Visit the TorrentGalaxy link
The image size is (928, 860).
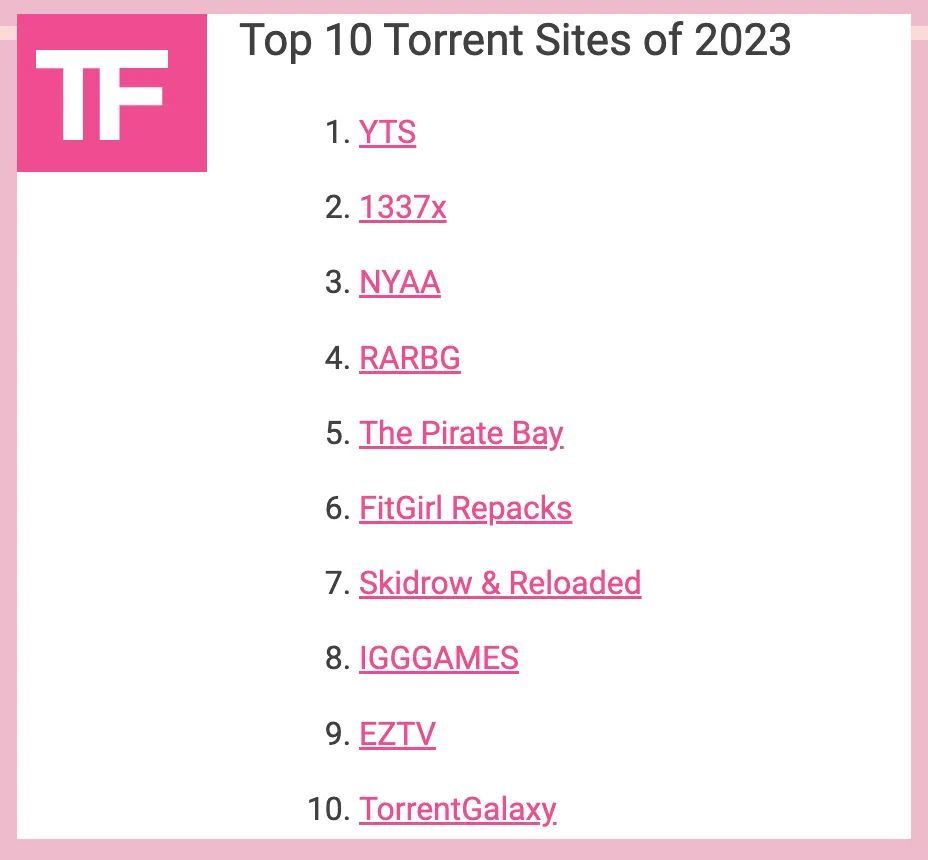click(457, 808)
